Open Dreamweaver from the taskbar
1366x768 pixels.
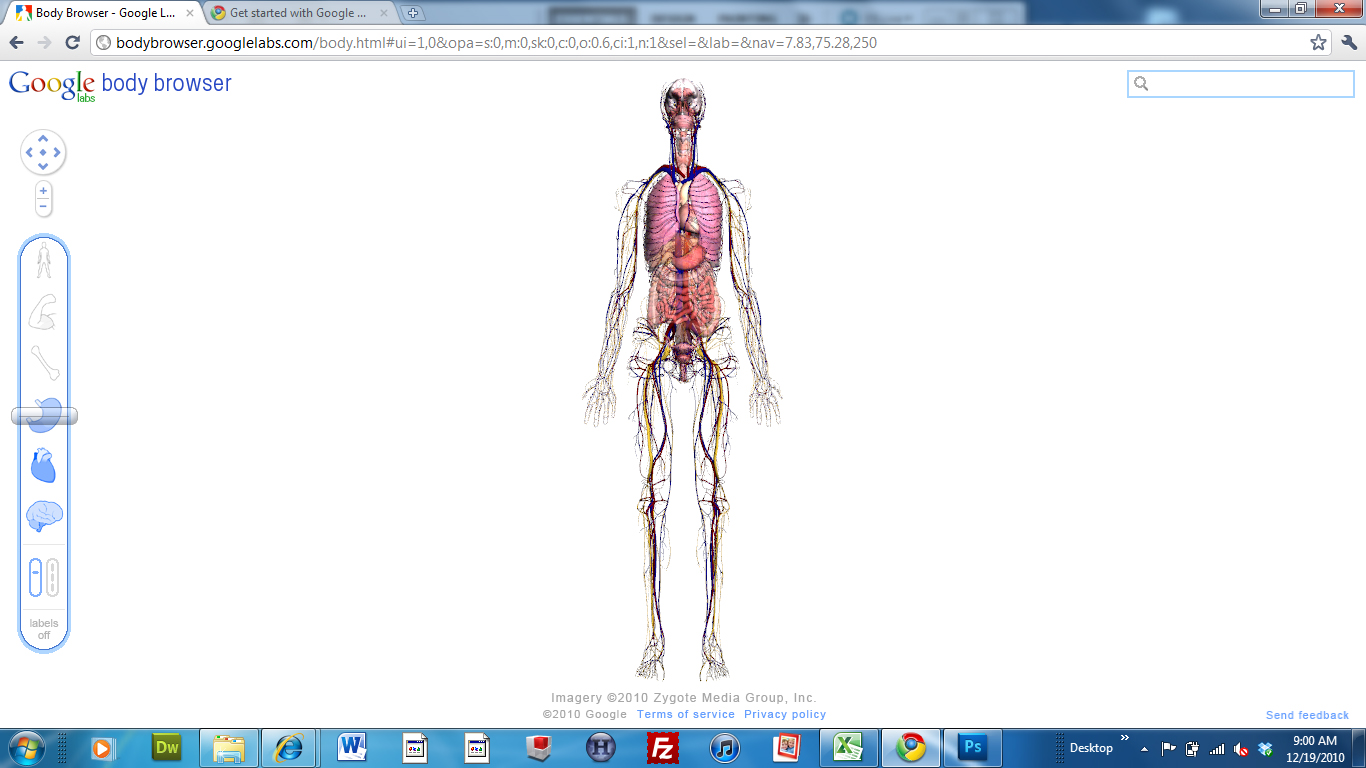[x=166, y=747]
